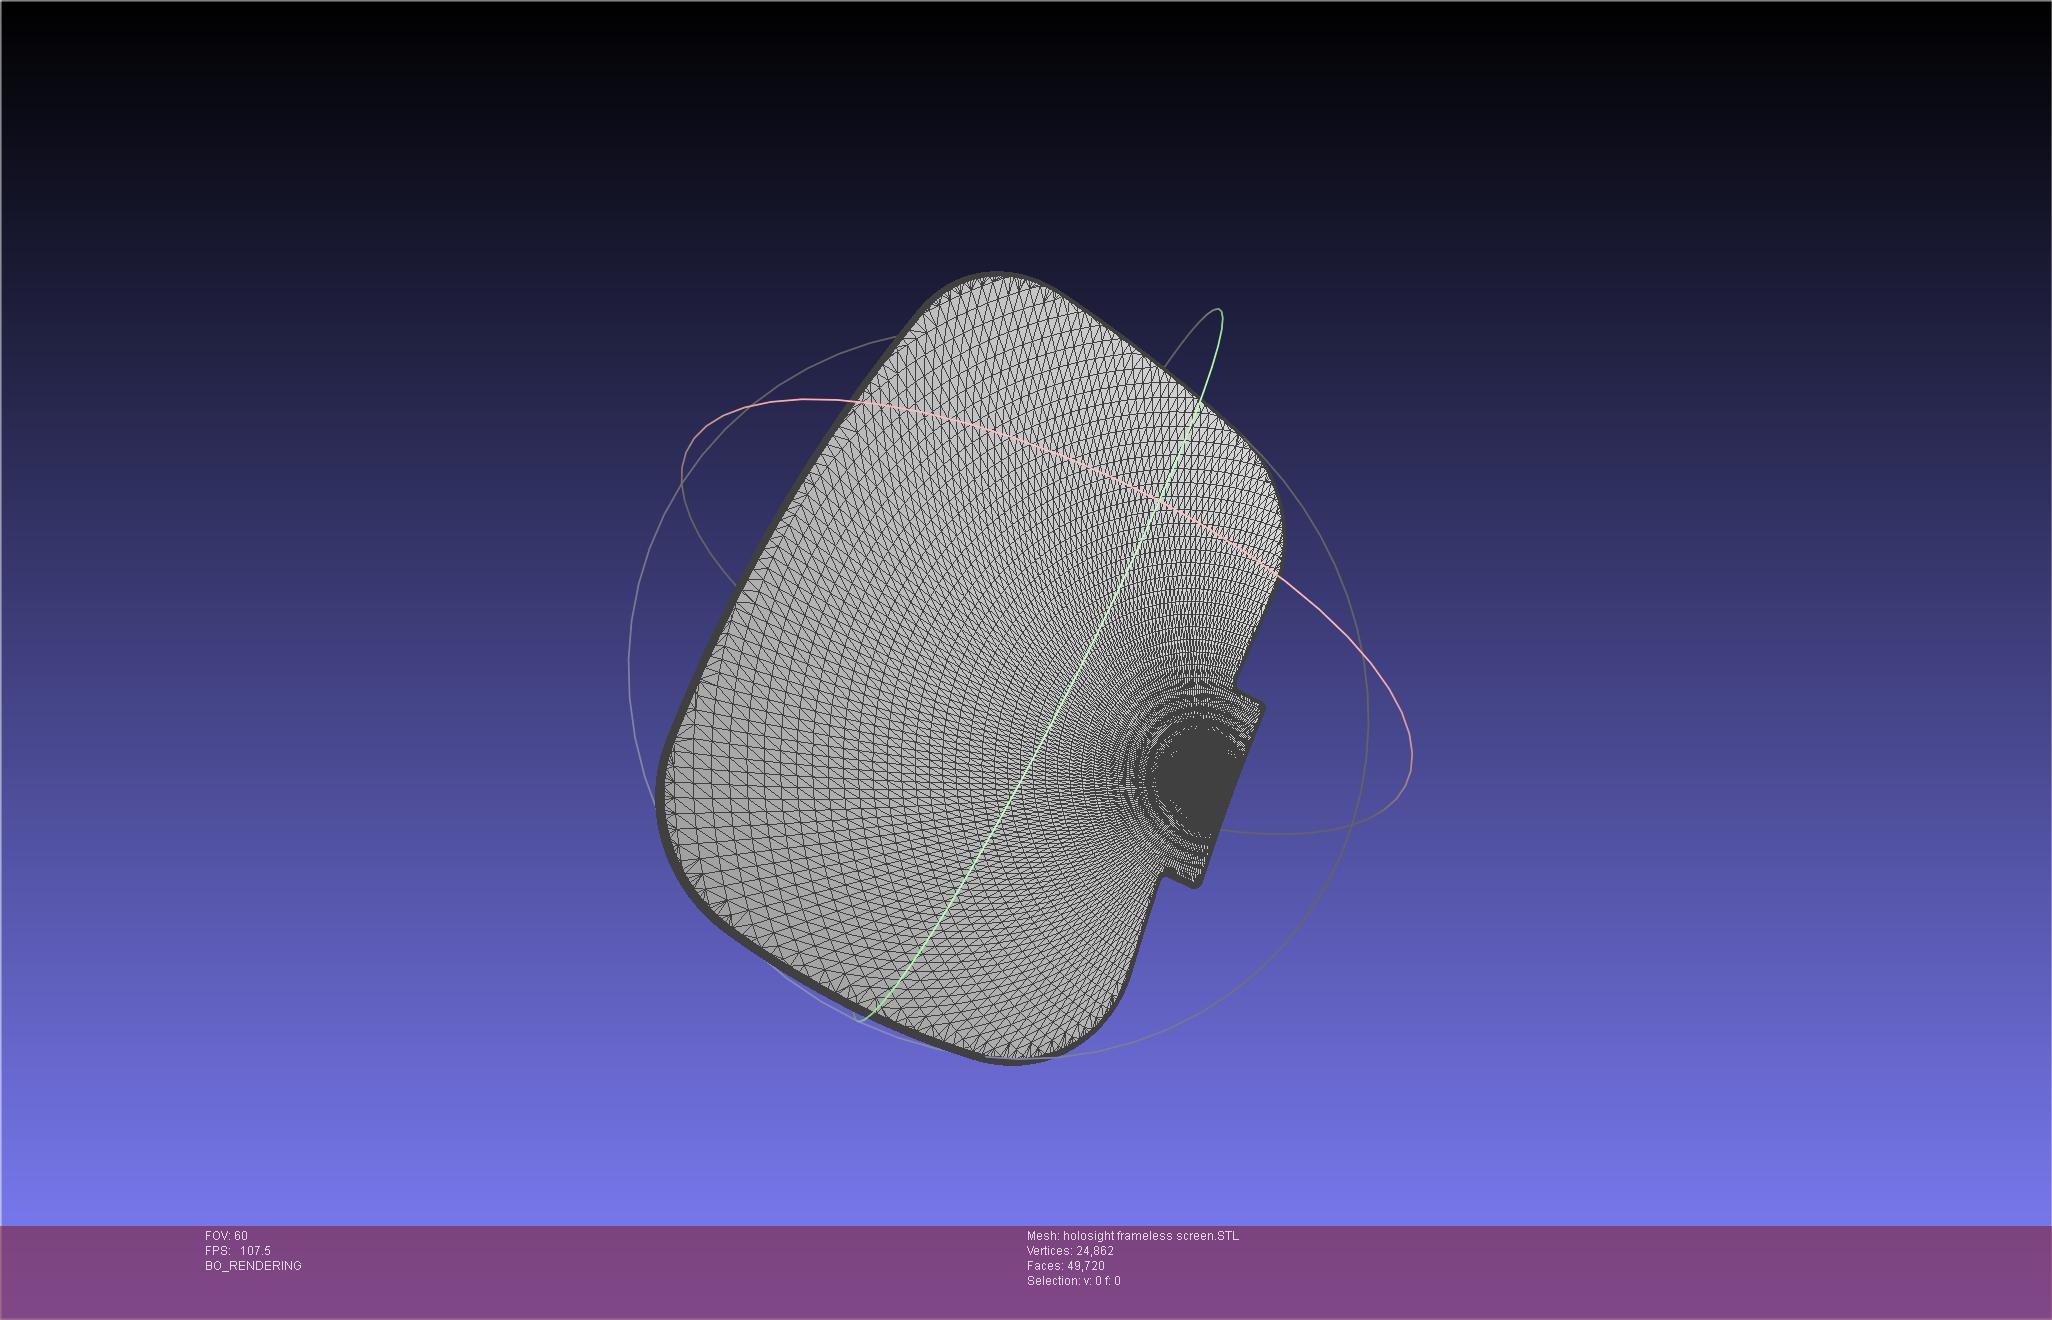
Task: Click the top tip of the green arc
Action: click(1219, 311)
